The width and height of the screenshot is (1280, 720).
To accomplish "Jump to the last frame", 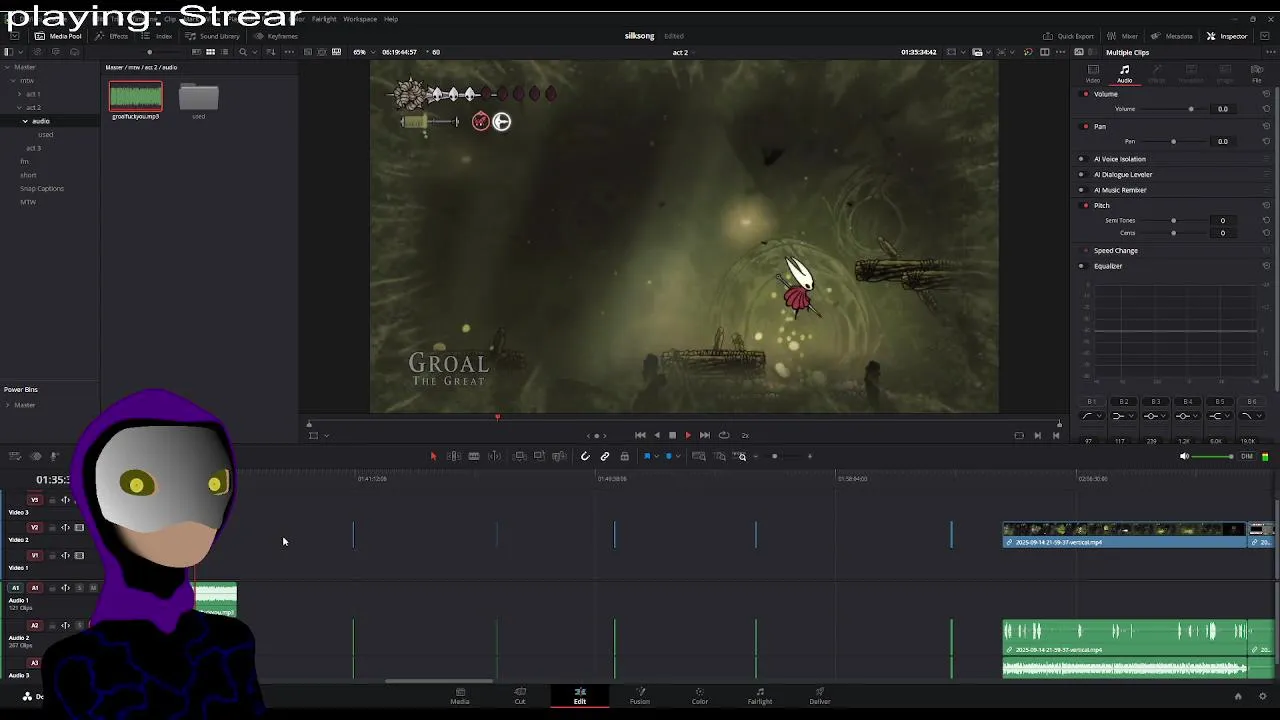I will point(705,435).
